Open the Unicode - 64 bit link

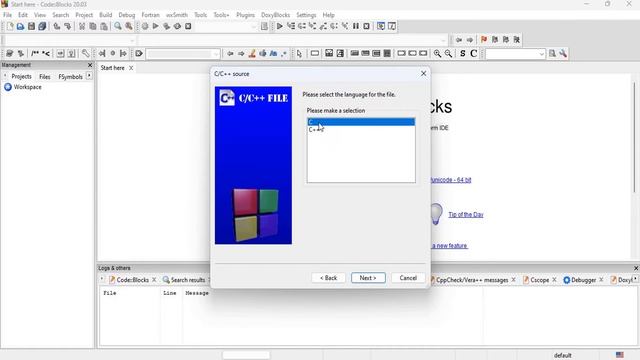[x=451, y=180]
